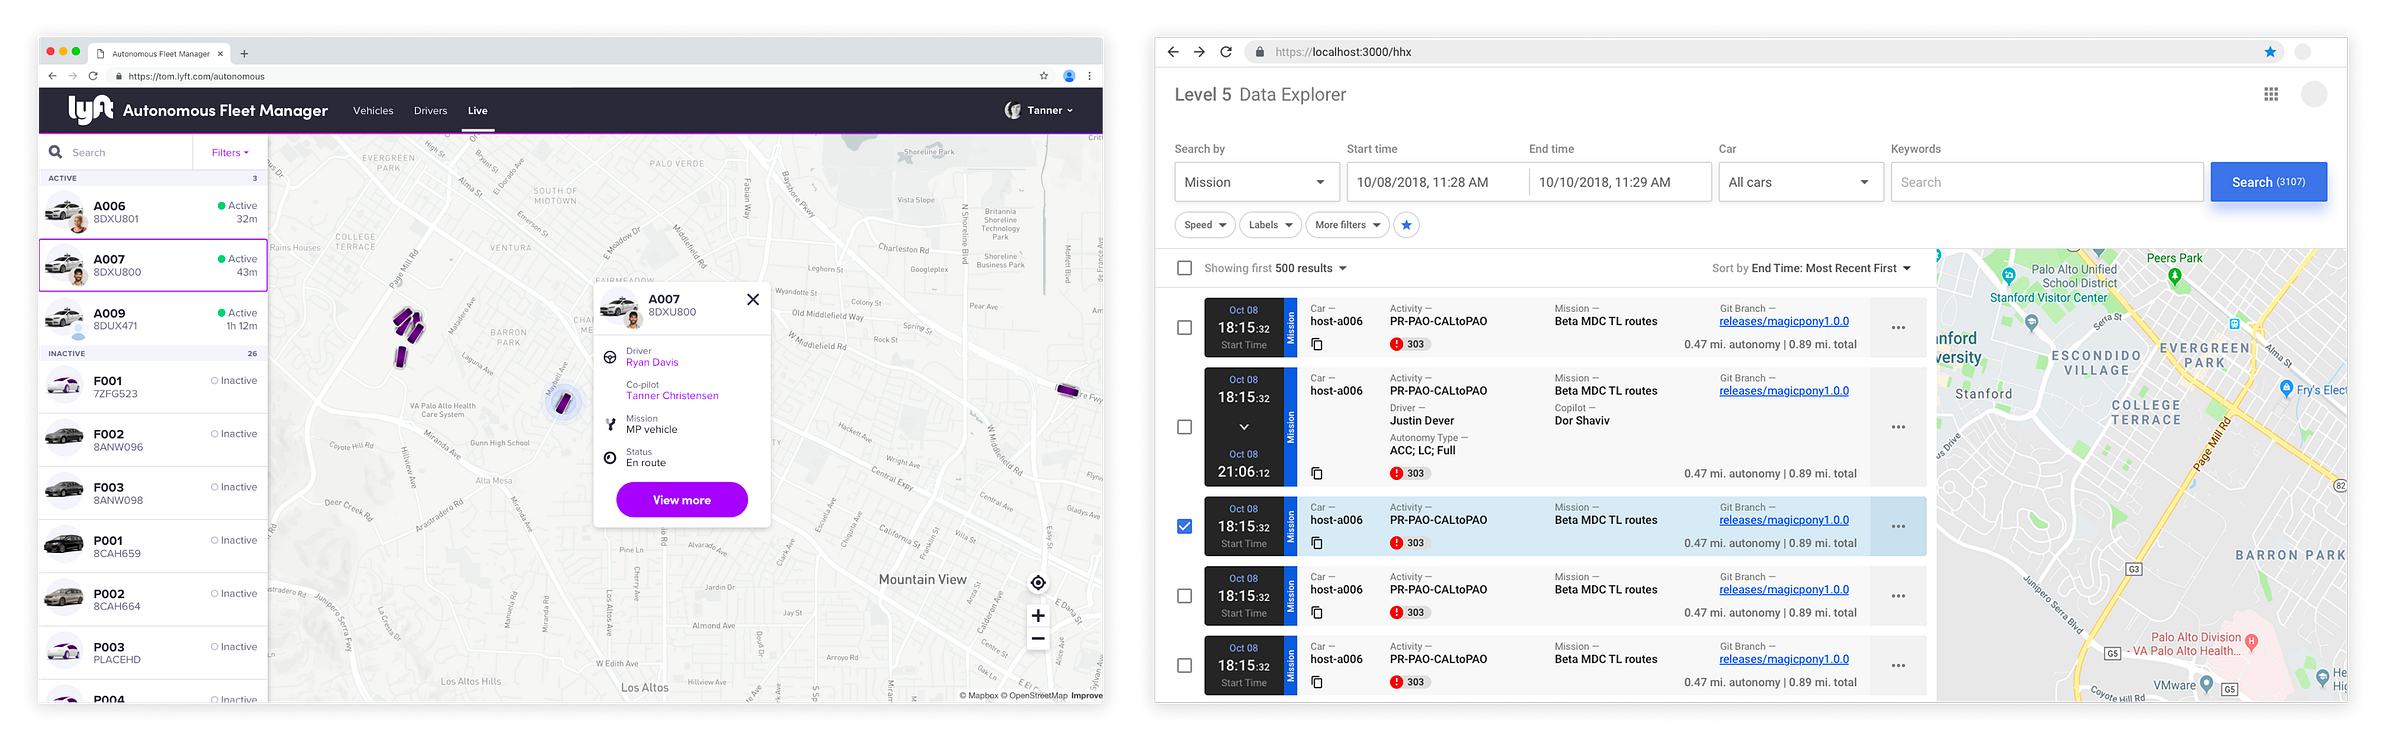Open more options for the highlighted mission row
The height and width of the screenshot is (739, 2400).
coord(1898,527)
